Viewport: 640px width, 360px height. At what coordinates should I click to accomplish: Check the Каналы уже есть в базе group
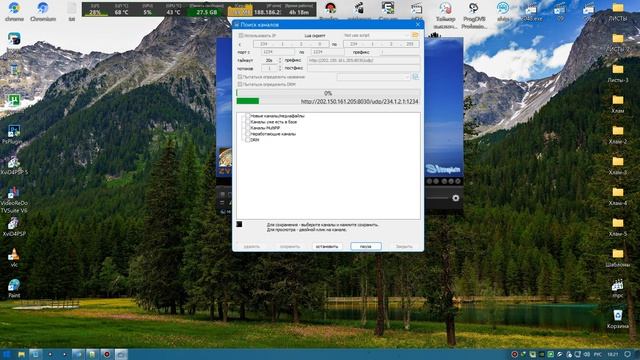[x=247, y=122]
